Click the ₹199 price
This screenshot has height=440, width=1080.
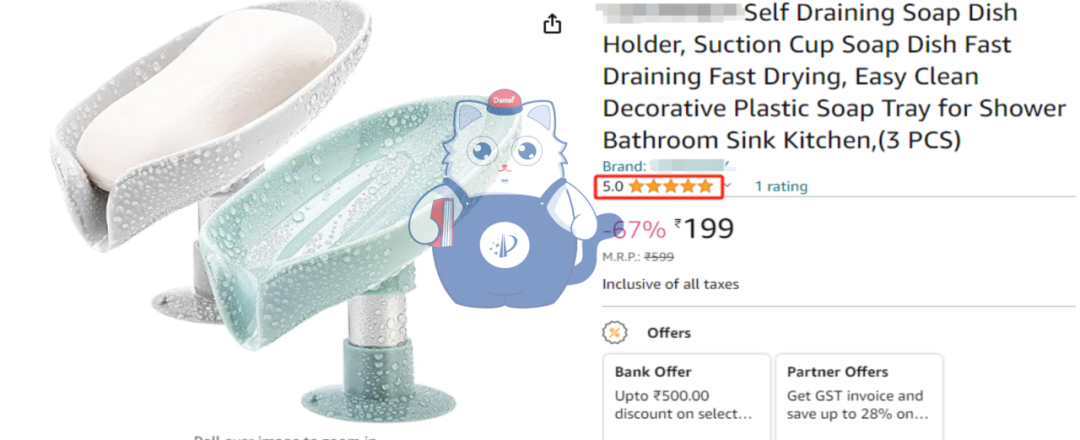[705, 229]
